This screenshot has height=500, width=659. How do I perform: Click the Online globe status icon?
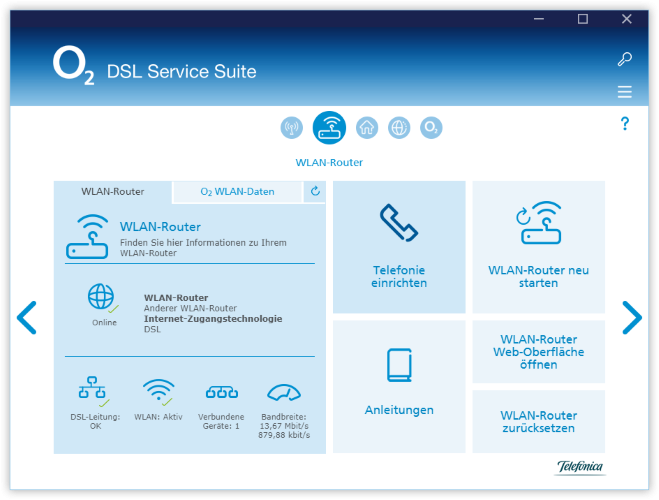tap(102, 297)
